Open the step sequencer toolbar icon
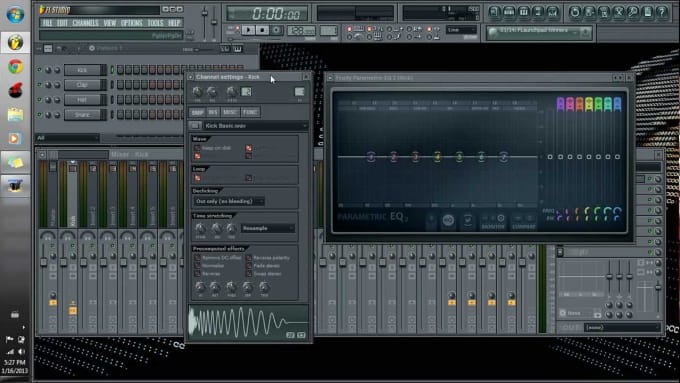The image size is (680, 383). 509,12
